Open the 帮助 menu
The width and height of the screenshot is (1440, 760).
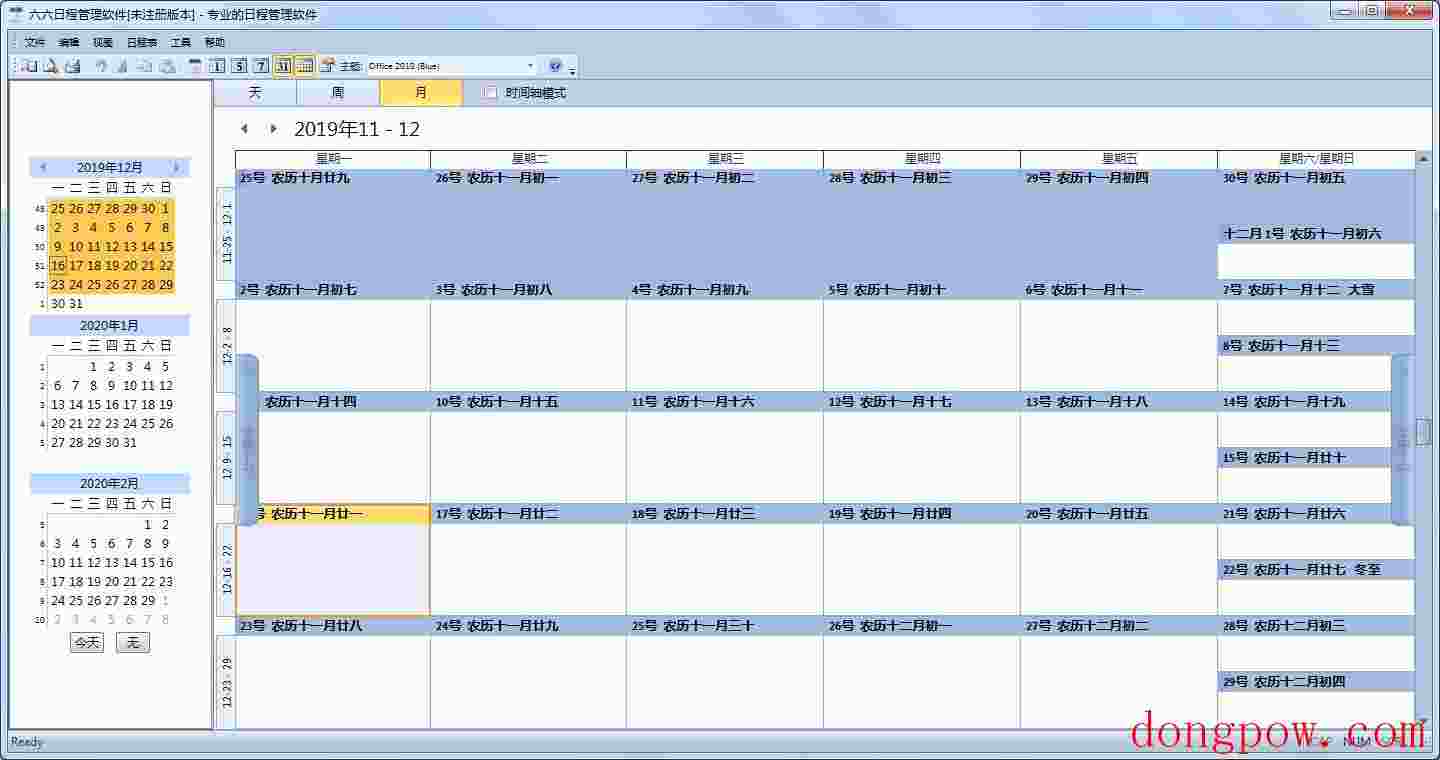[215, 43]
